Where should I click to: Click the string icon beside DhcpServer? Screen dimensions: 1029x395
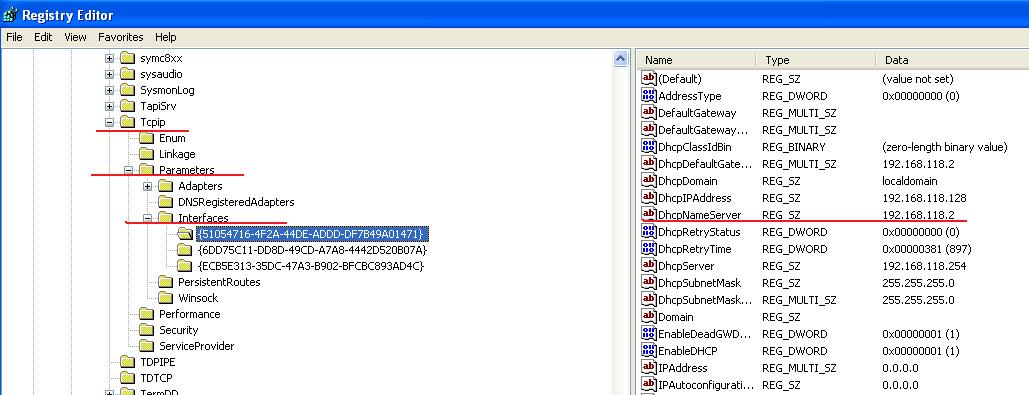point(649,266)
